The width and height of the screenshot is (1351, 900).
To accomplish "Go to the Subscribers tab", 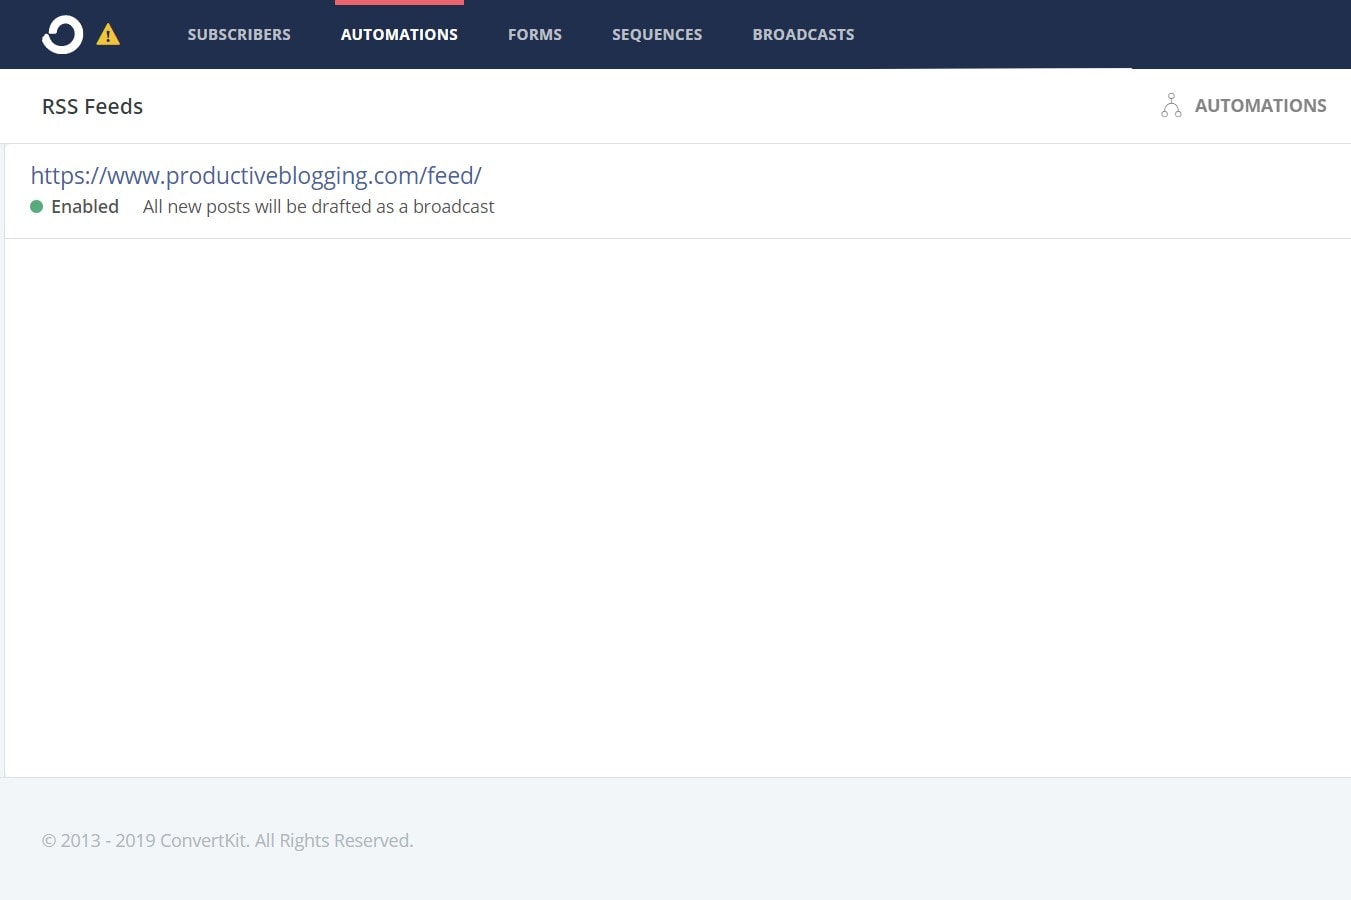I will [239, 34].
